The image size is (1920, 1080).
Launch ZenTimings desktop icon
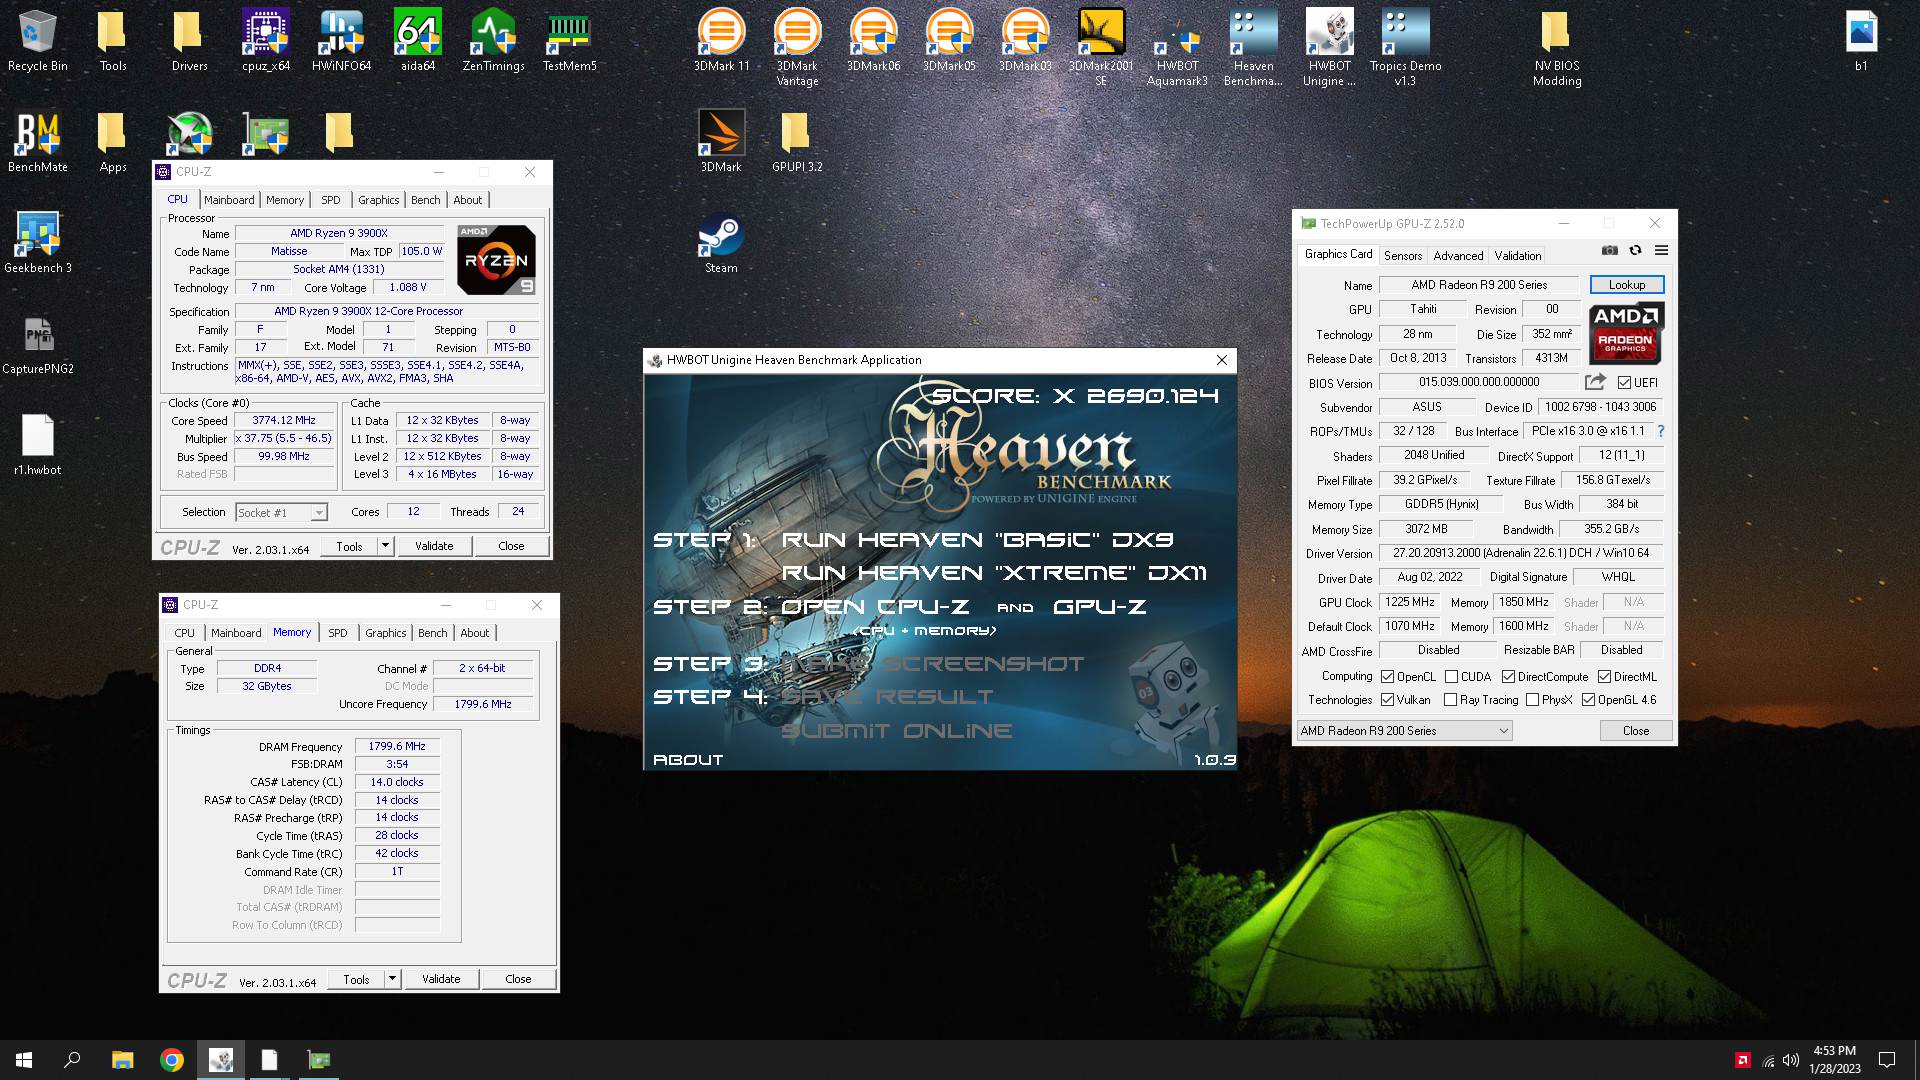[493, 40]
